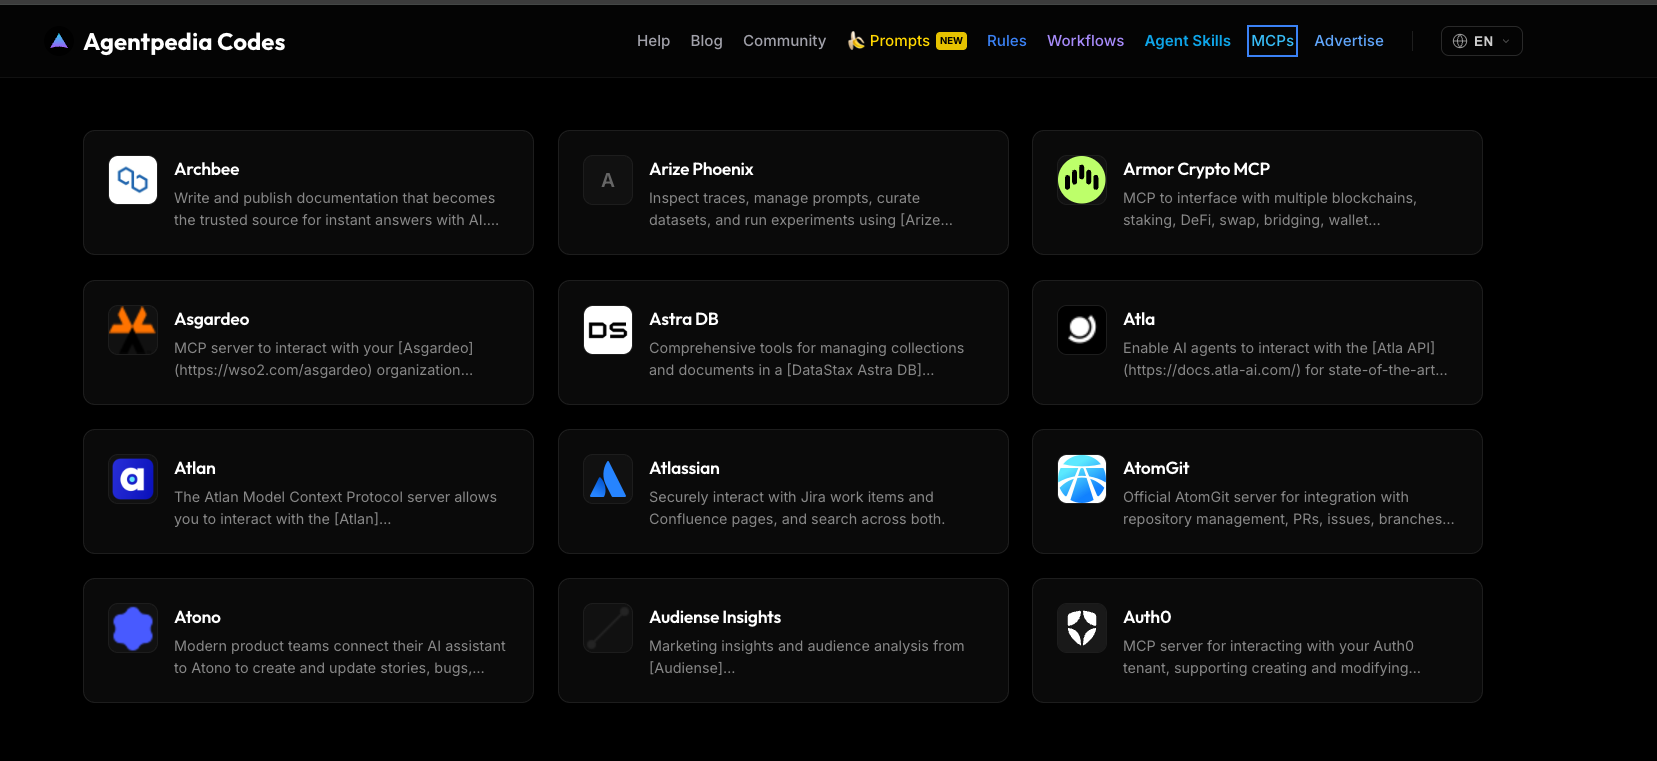Open the Community section
This screenshot has height=761, width=1657.
click(784, 41)
